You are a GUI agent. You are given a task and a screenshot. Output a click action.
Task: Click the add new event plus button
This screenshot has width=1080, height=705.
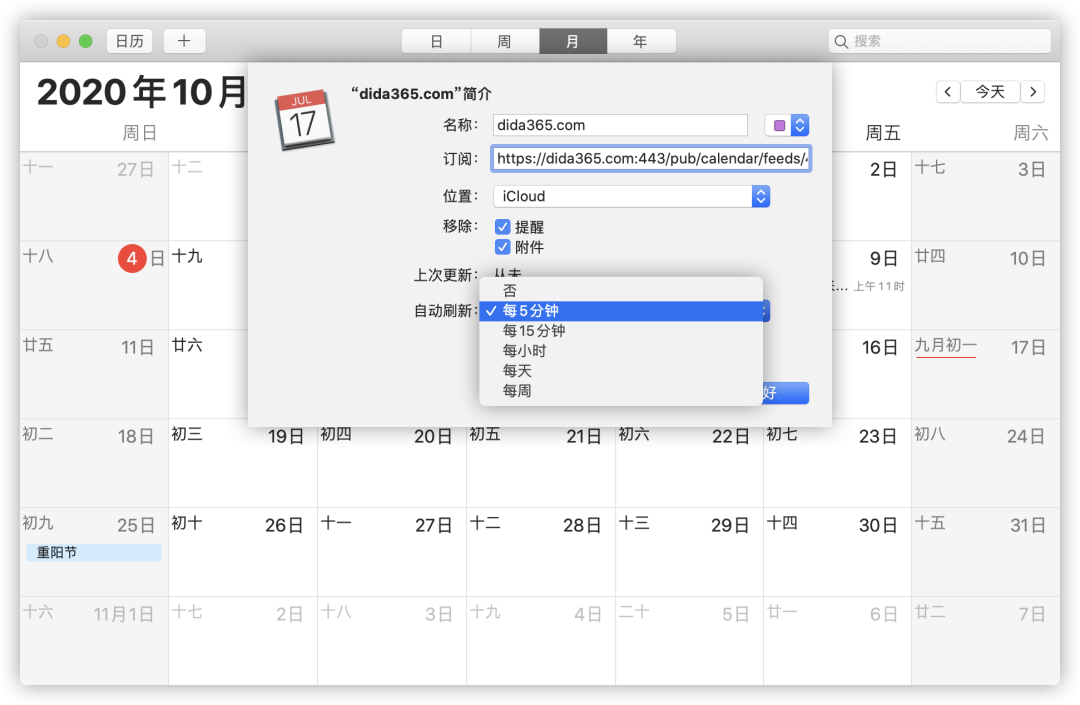[x=184, y=41]
